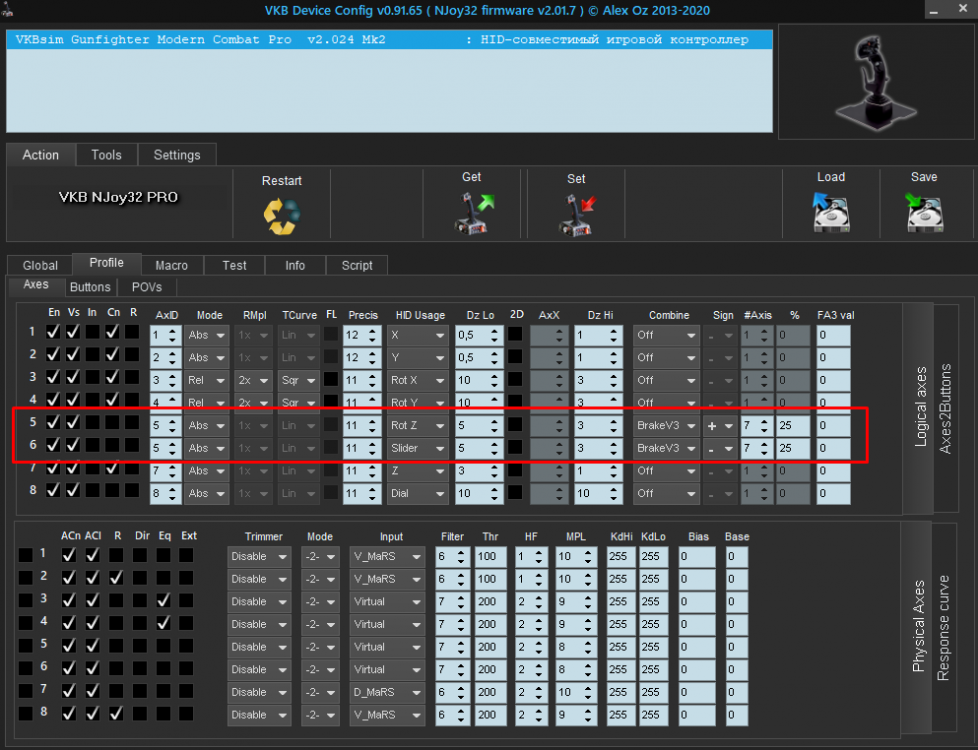Viewport: 978px width, 750px height.
Task: Click the Load profile disk icon
Action: click(830, 212)
